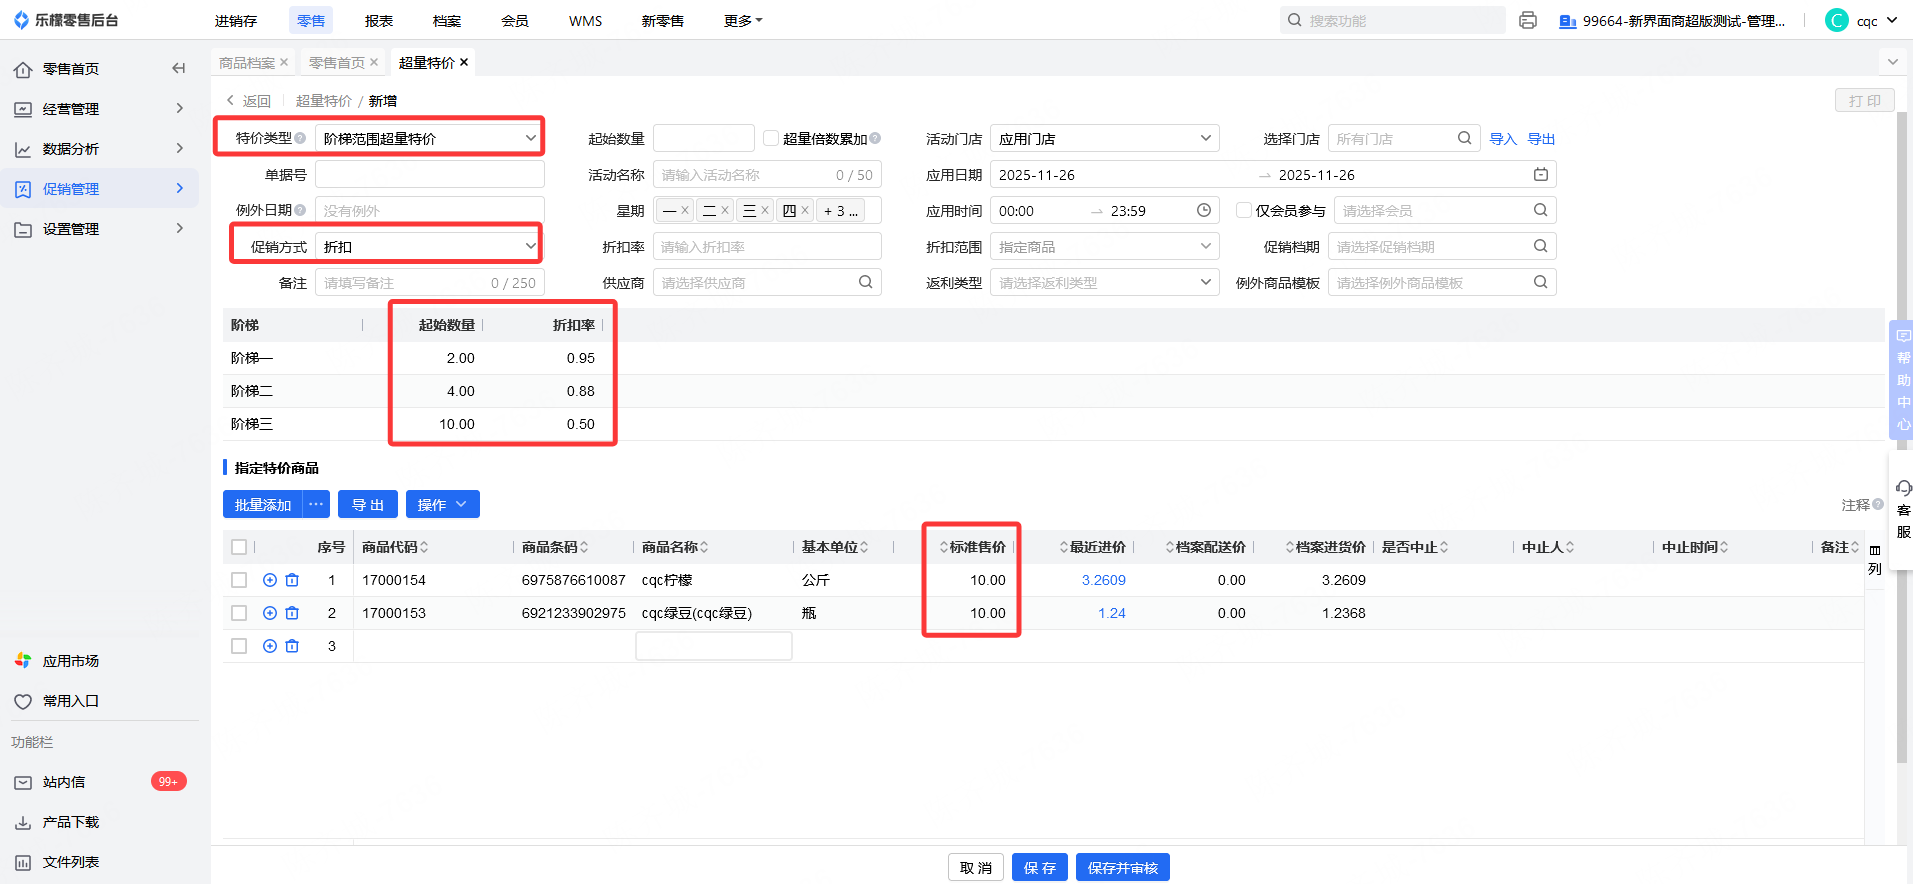Open the calendar picker for 应用日期

tap(1541, 175)
